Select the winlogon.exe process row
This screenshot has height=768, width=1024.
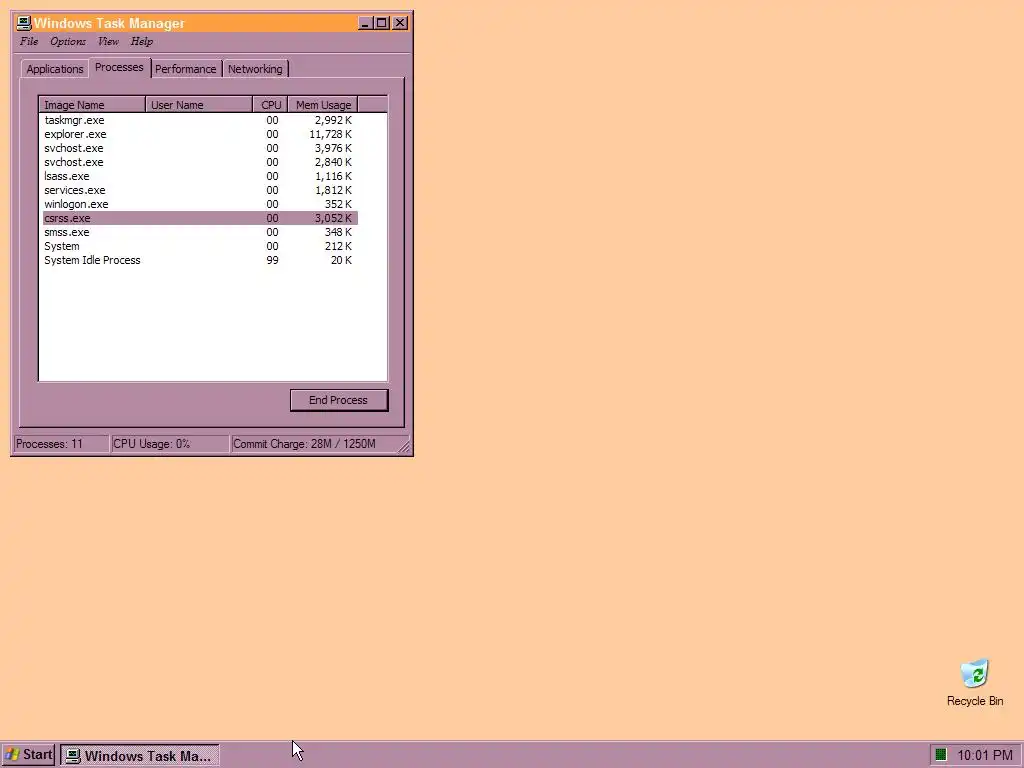(200, 204)
